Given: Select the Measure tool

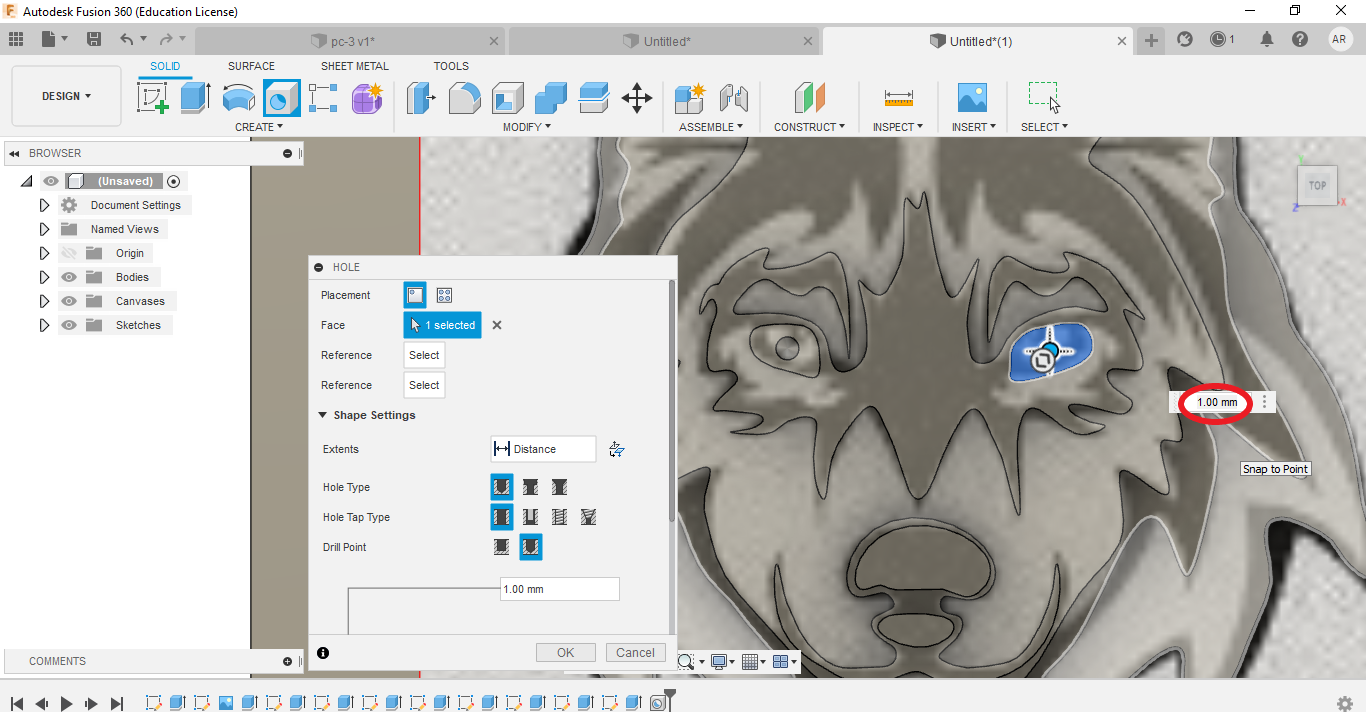Looking at the screenshot, I should tap(898, 98).
